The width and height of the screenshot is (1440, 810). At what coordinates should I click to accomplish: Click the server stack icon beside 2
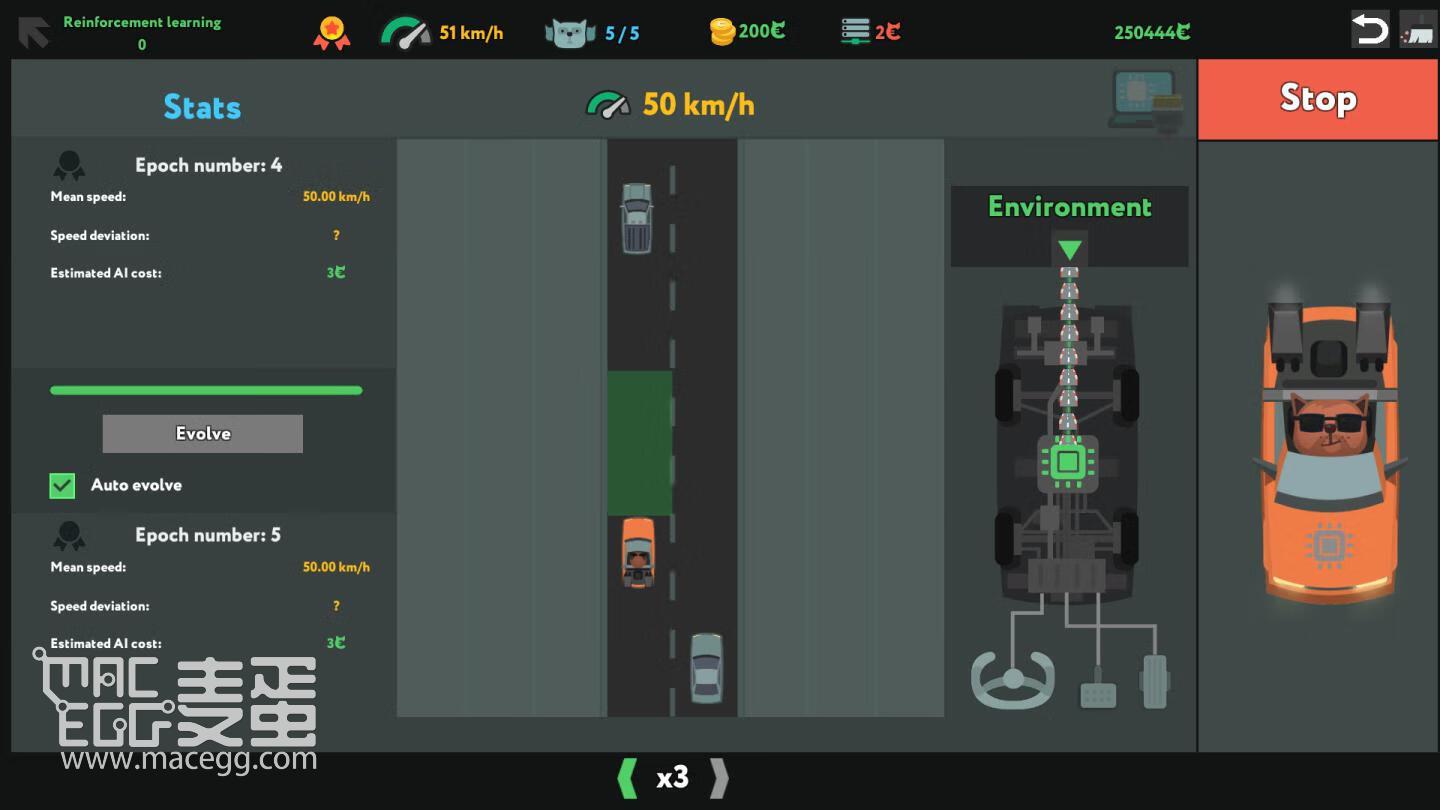855,32
